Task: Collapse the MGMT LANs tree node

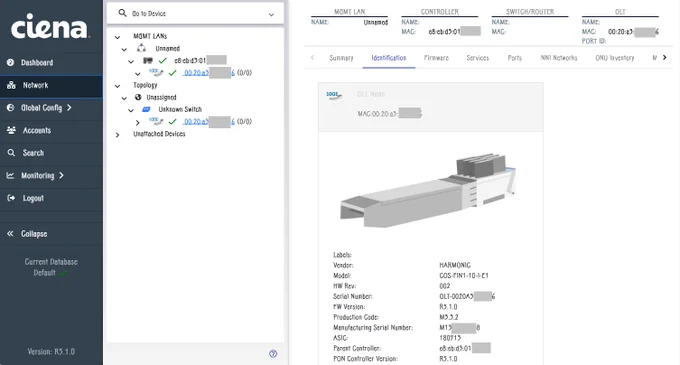Action: tap(118, 37)
